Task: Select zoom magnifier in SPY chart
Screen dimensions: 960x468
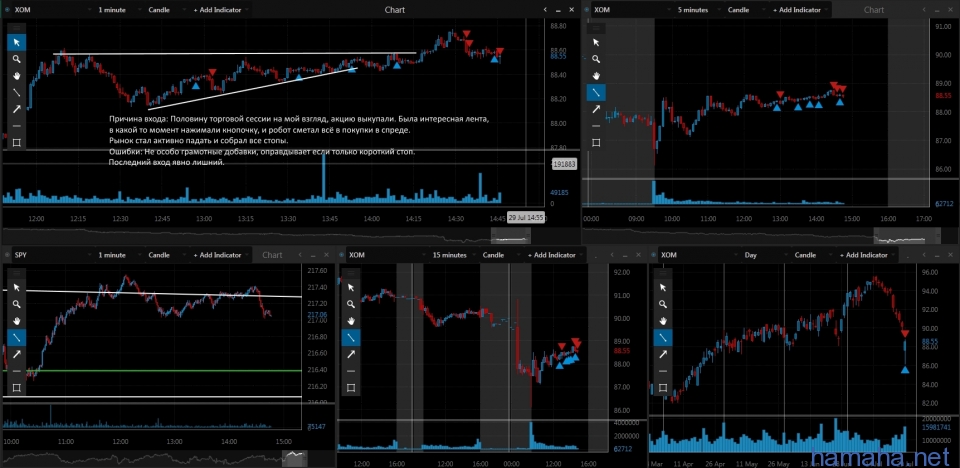Action: pyautogui.click(x=17, y=304)
